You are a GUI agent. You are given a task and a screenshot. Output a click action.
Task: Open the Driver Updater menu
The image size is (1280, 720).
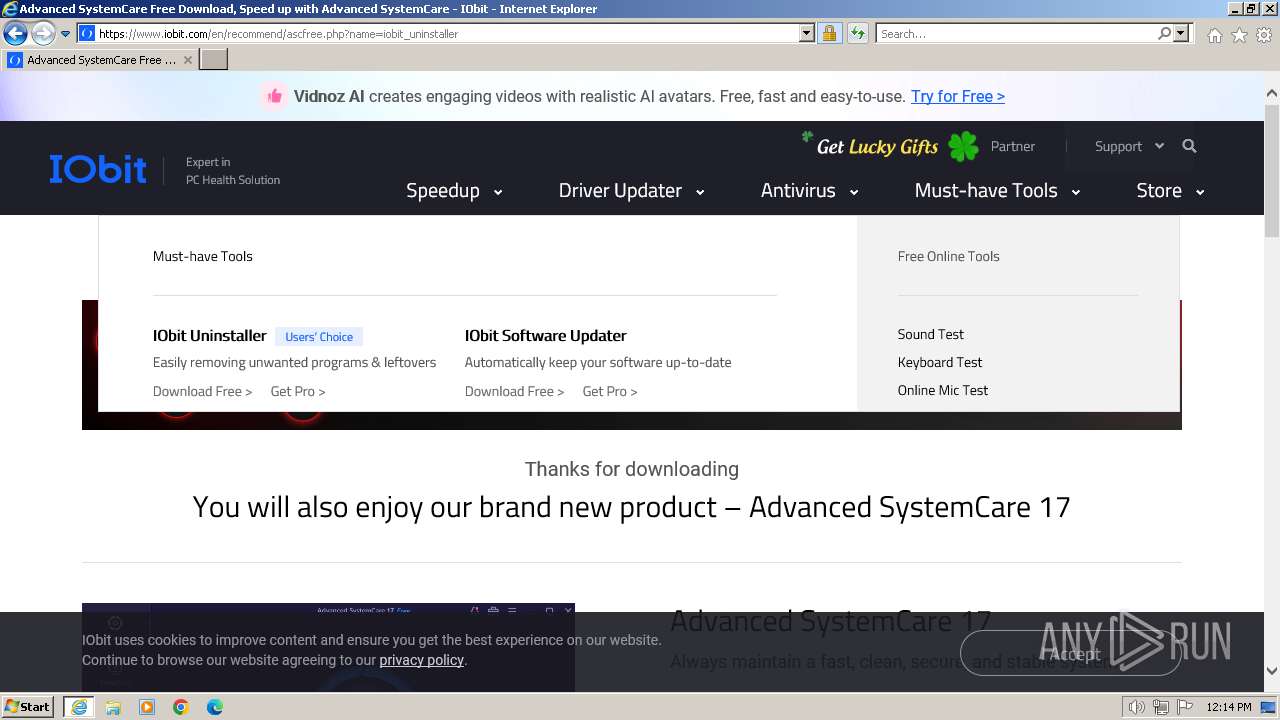(x=631, y=190)
